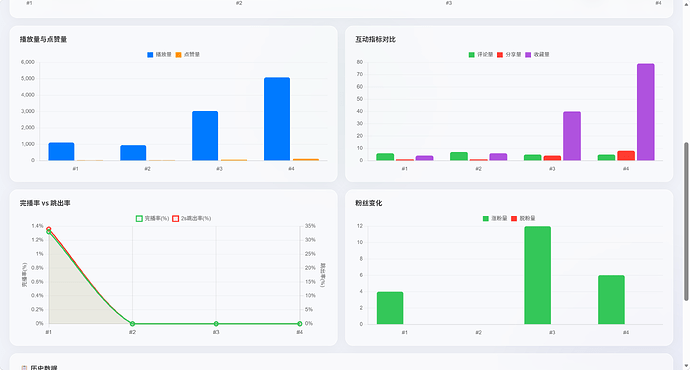Viewport: 690px width, 370px height.
Task: Click the #4 data point on the 完播率 line
Action: coord(300,324)
